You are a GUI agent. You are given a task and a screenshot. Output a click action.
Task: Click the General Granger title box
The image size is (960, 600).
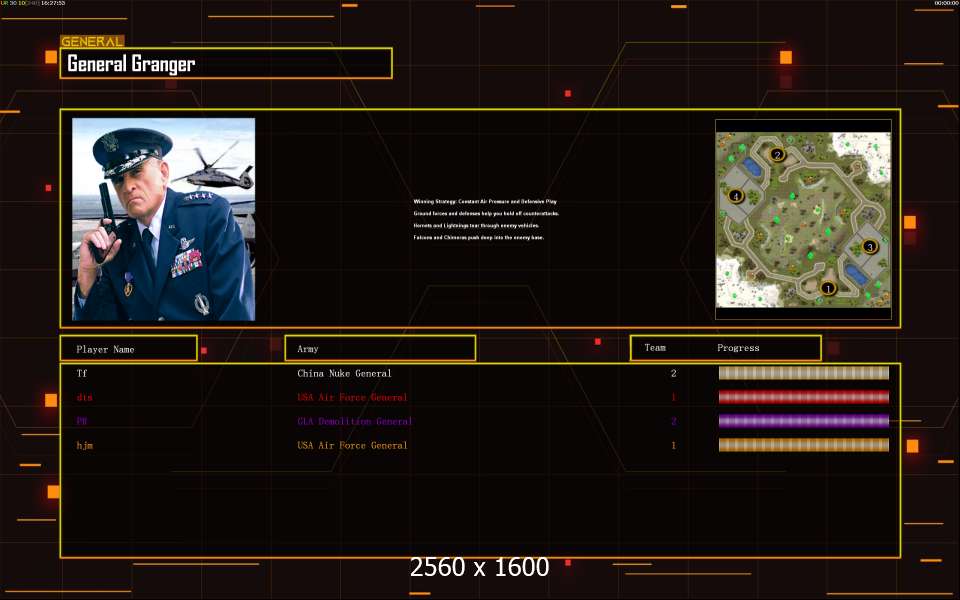[226, 64]
